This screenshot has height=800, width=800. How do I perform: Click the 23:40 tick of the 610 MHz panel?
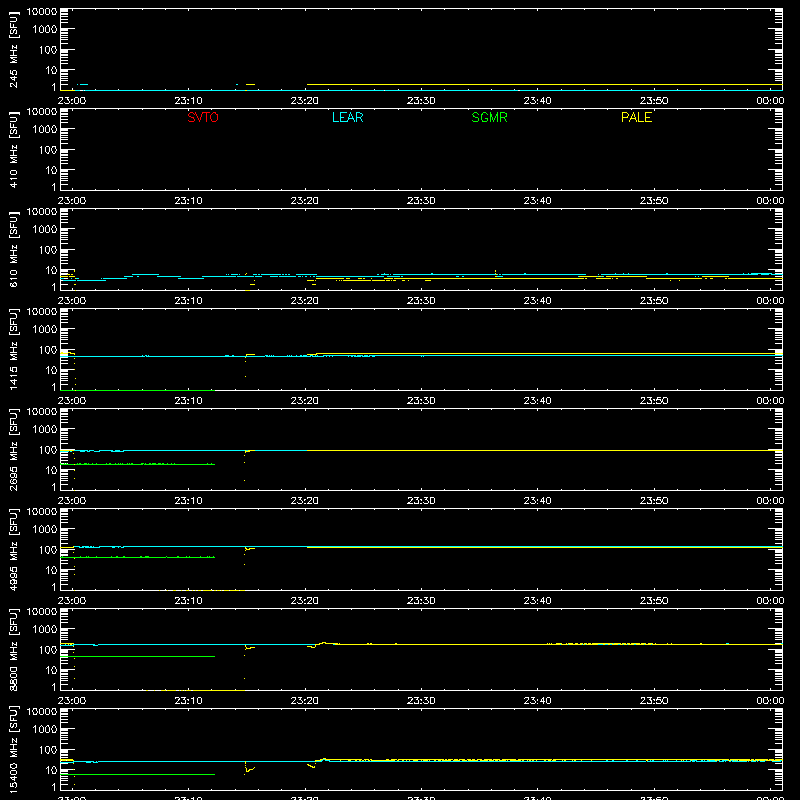click(537, 301)
